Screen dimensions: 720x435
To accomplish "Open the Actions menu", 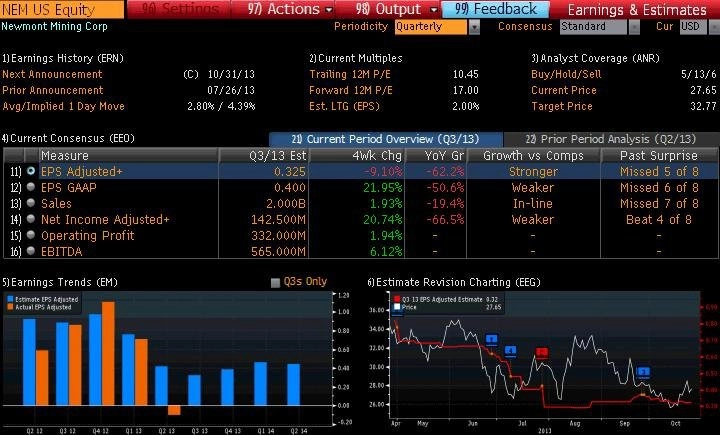I will point(290,9).
